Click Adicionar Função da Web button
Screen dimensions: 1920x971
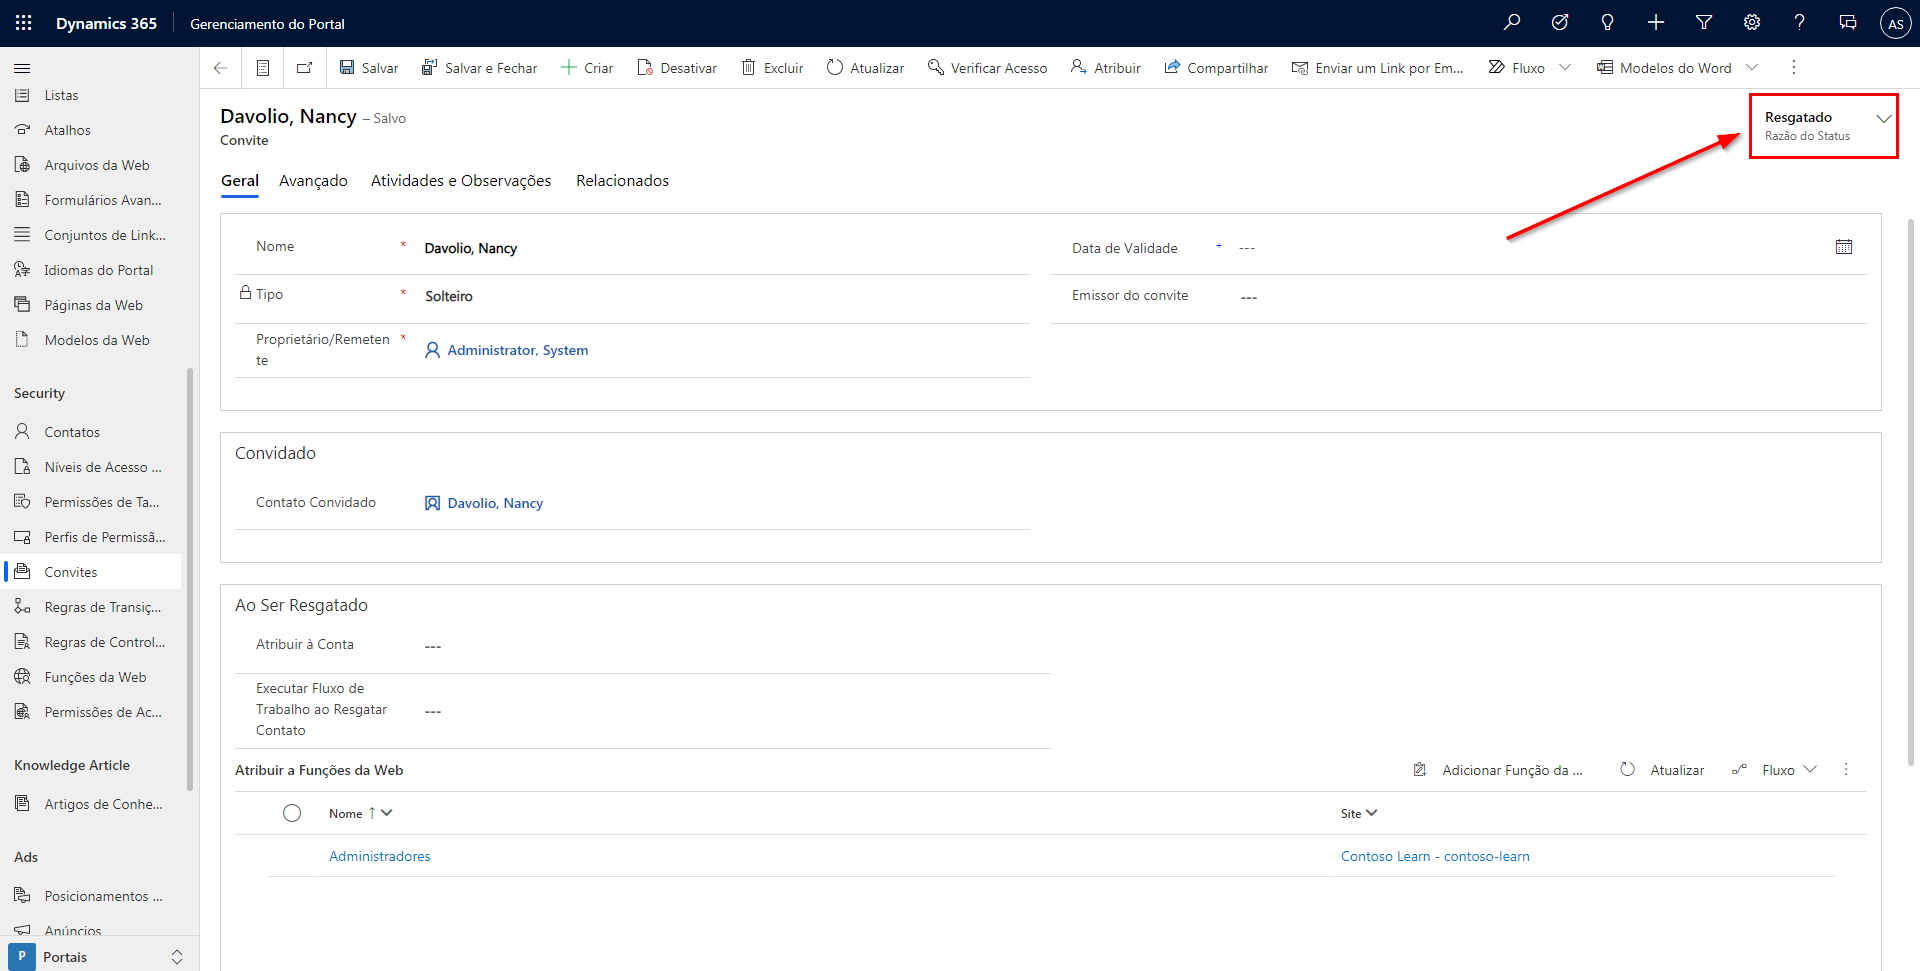(x=1497, y=770)
